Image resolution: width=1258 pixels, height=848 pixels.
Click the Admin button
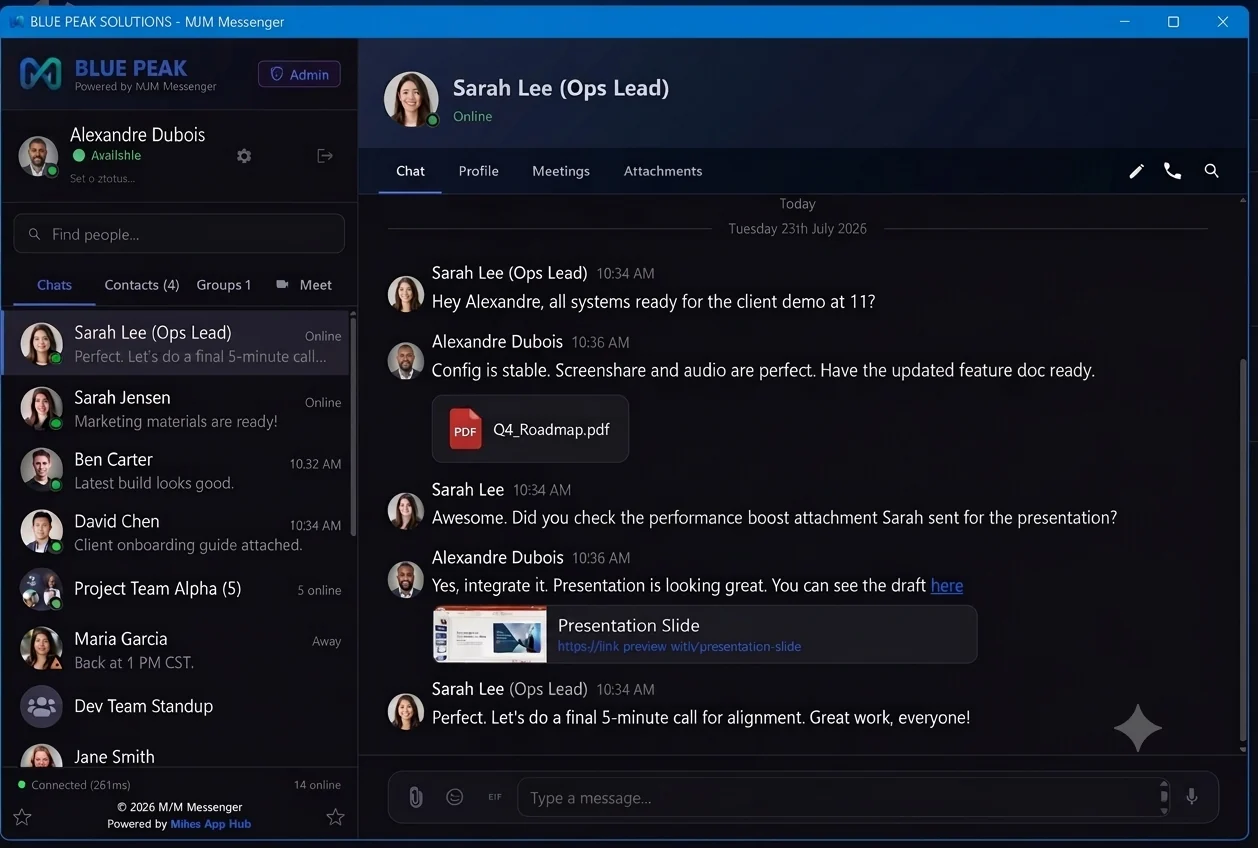[299, 74]
